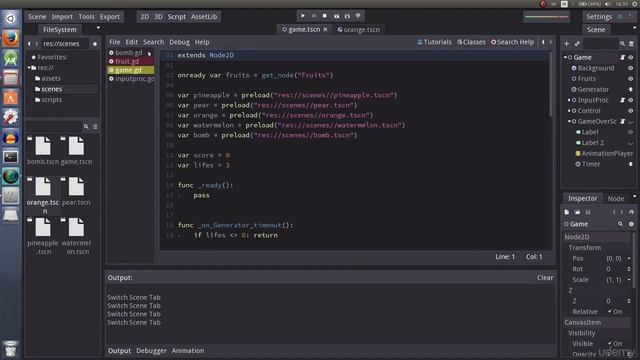Screen dimensions: 640x360
Task: Open the debug options bulb icon
Action: pyautogui.click(x=358, y=16)
